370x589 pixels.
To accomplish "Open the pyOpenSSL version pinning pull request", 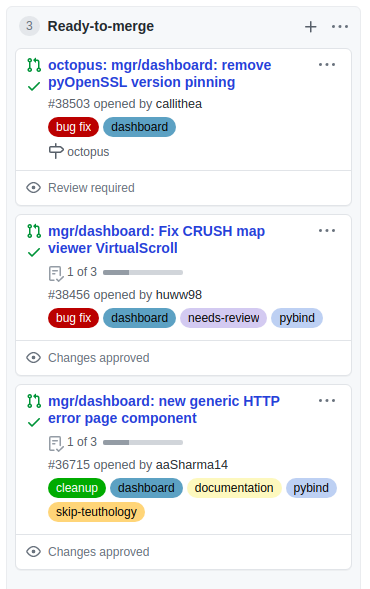I will [x=160, y=74].
